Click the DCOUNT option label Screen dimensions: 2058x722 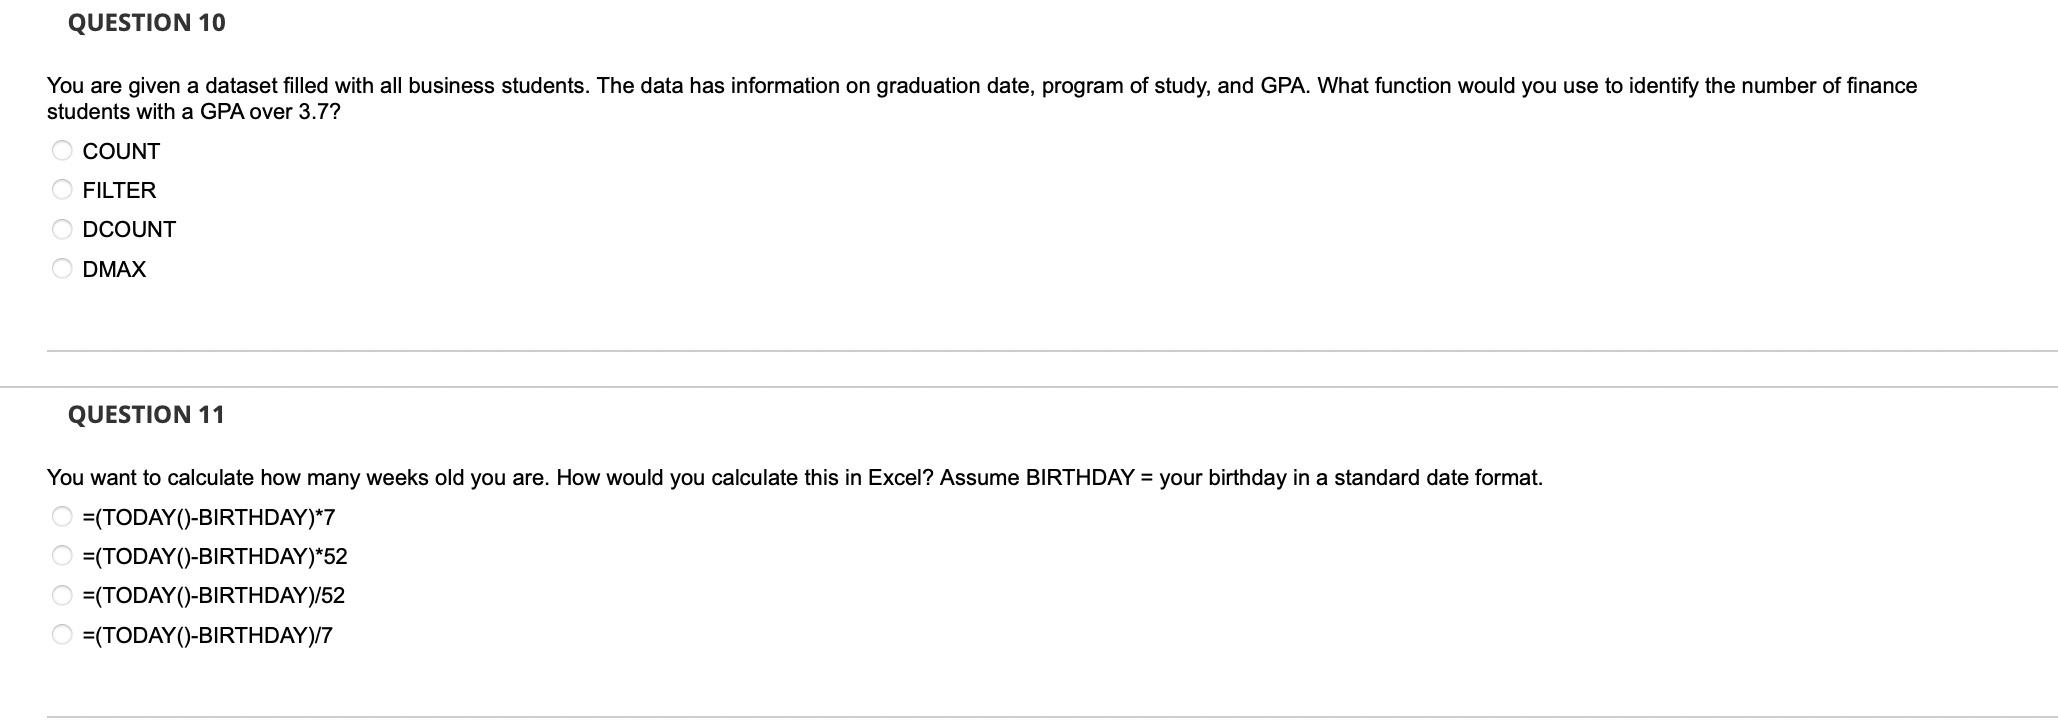click(x=129, y=229)
